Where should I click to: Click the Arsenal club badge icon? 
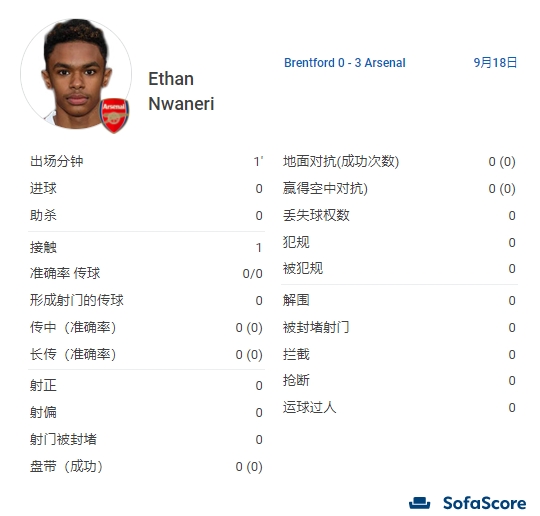coord(114,116)
